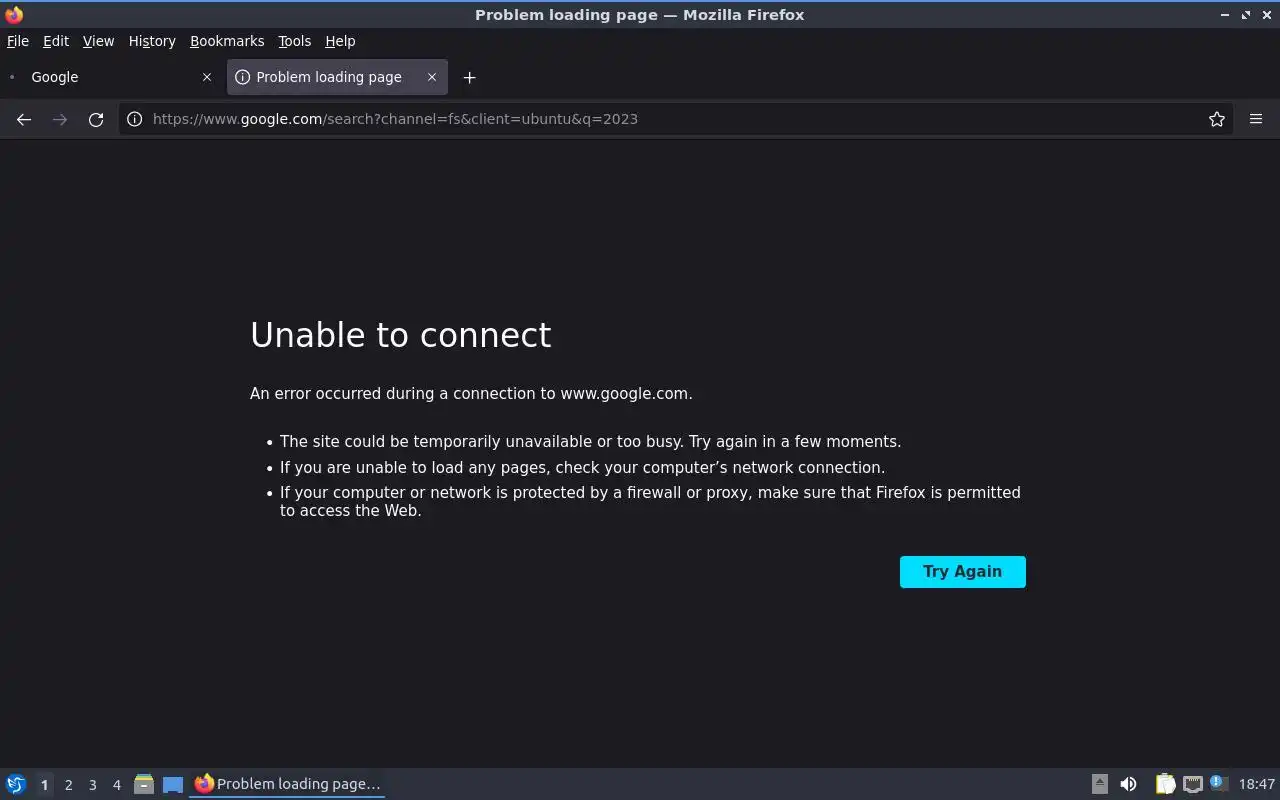Activate the Firefox taskbar window entry
This screenshot has width=1280, height=800.
(x=287, y=784)
